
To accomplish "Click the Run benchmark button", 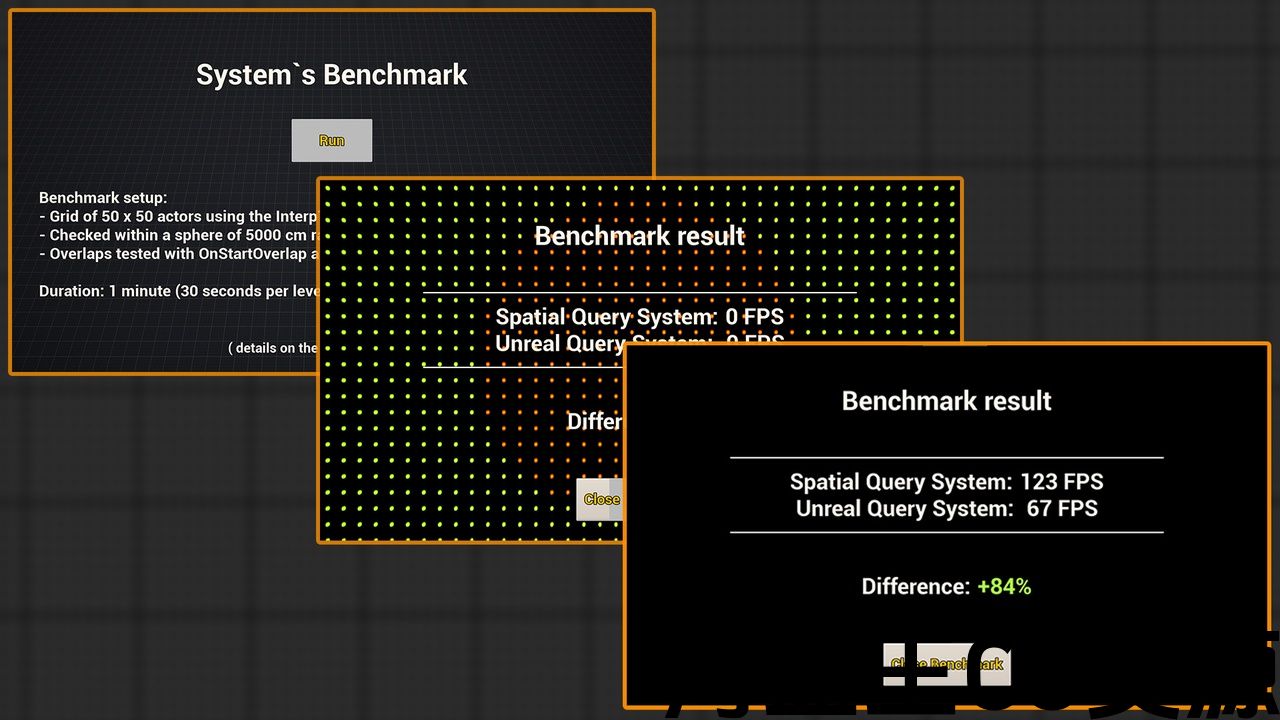I will 331,141.
